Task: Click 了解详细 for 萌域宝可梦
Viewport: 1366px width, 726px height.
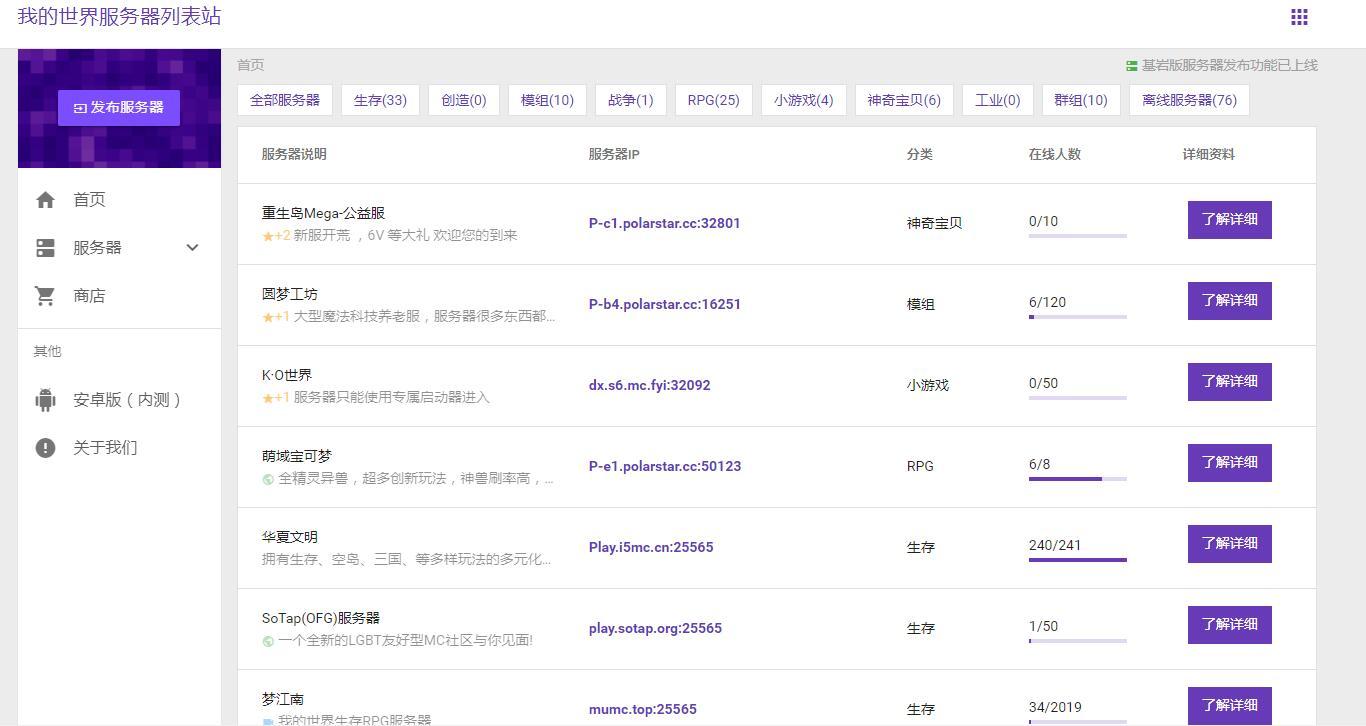Action: pos(1230,463)
